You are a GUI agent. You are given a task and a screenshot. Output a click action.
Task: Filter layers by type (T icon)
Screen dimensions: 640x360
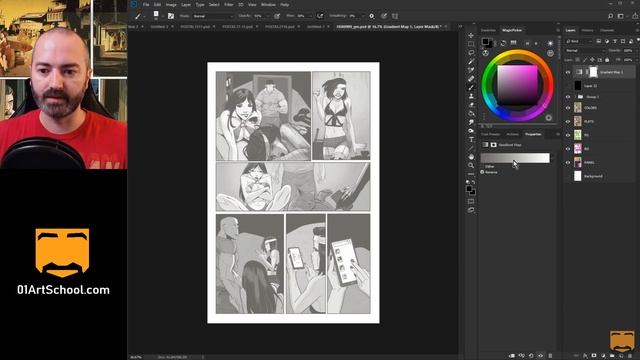point(615,41)
